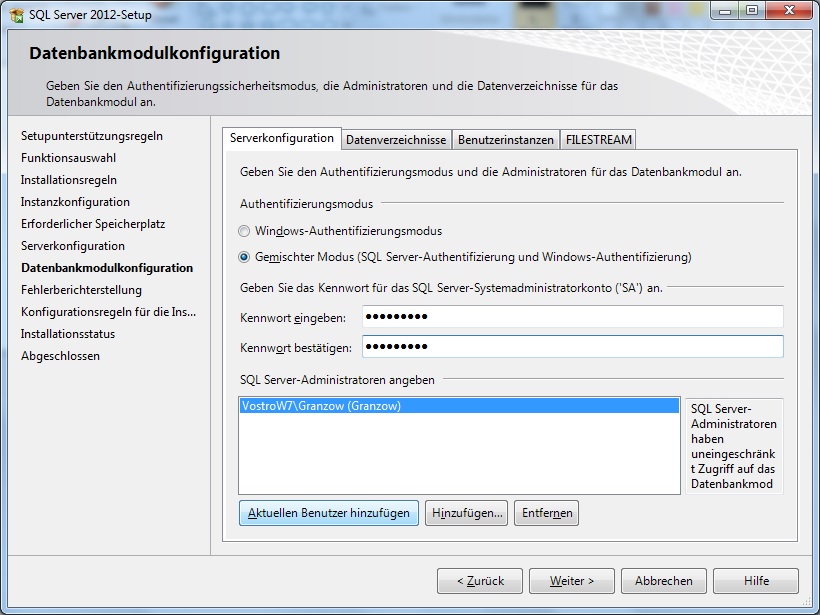Close the SQL Server 2012-Setup window
Screen dimensions: 820x615
point(789,11)
